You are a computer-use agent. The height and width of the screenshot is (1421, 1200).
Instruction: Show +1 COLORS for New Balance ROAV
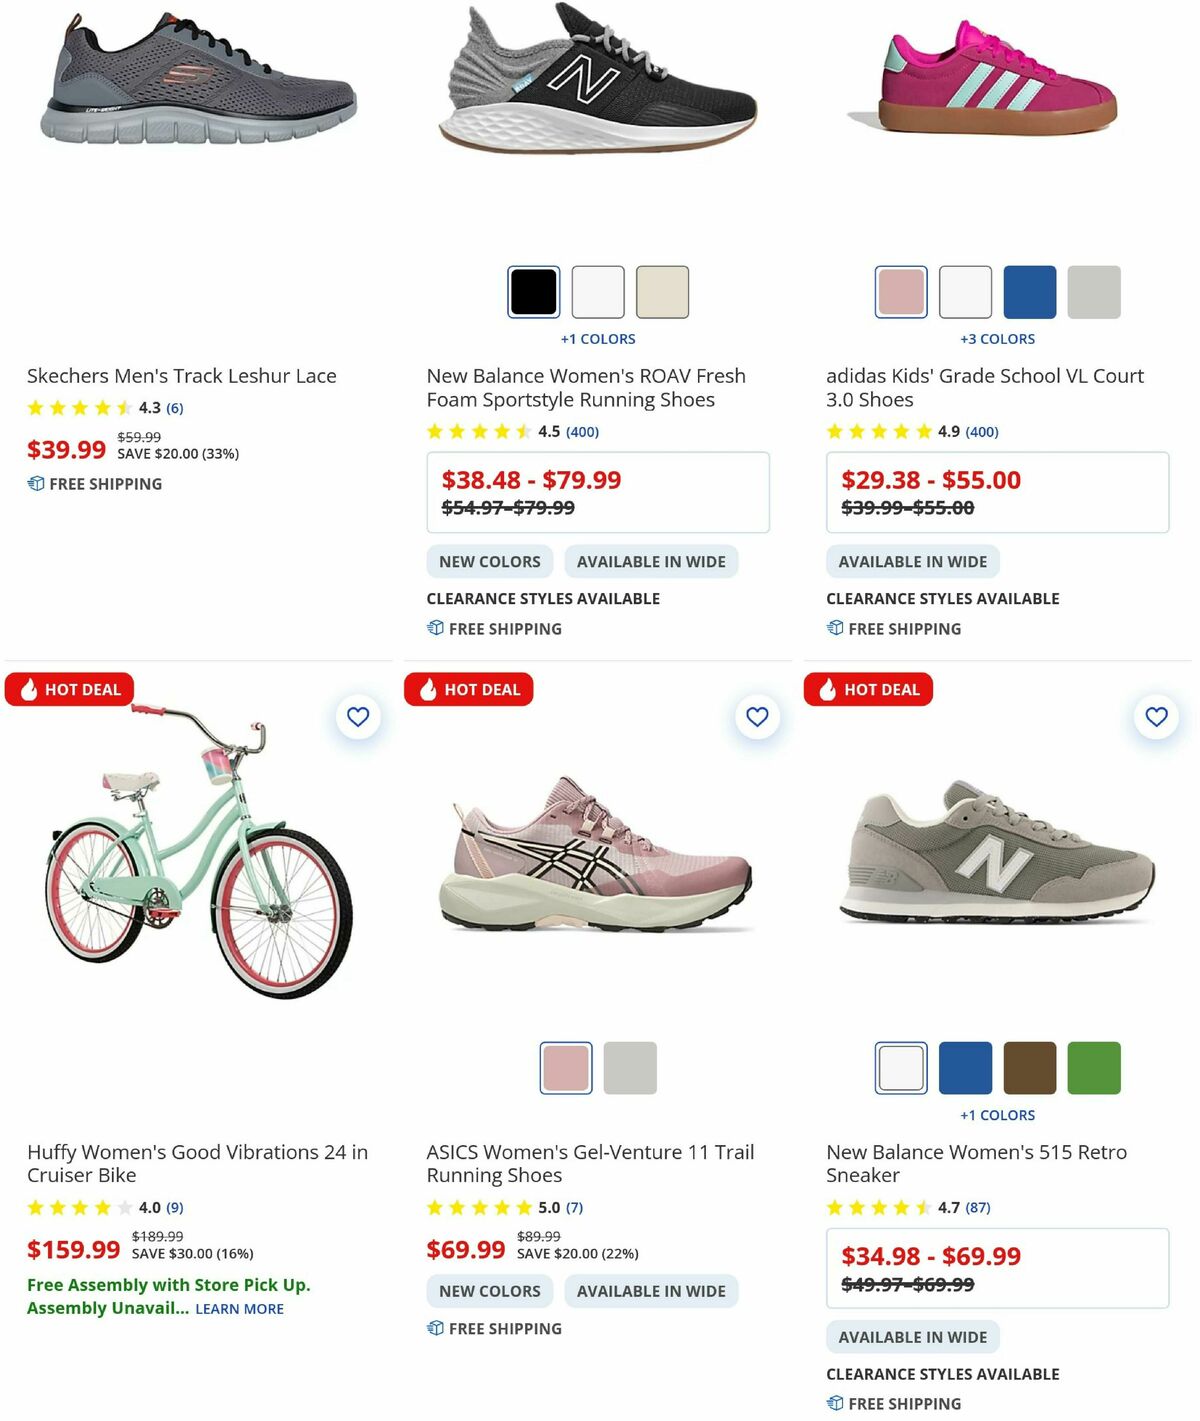coord(598,339)
